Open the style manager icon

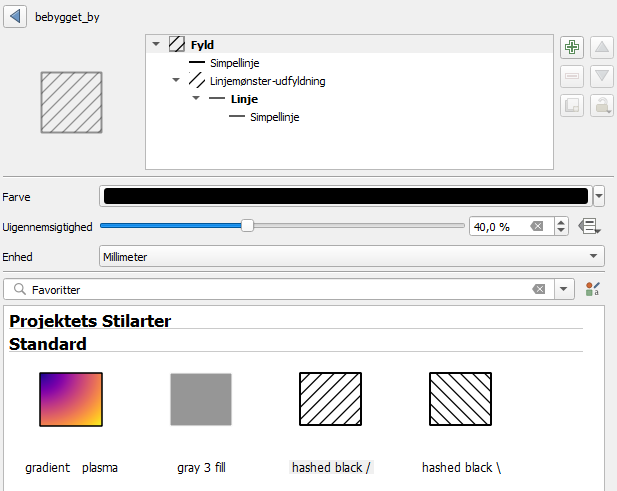pos(592,289)
